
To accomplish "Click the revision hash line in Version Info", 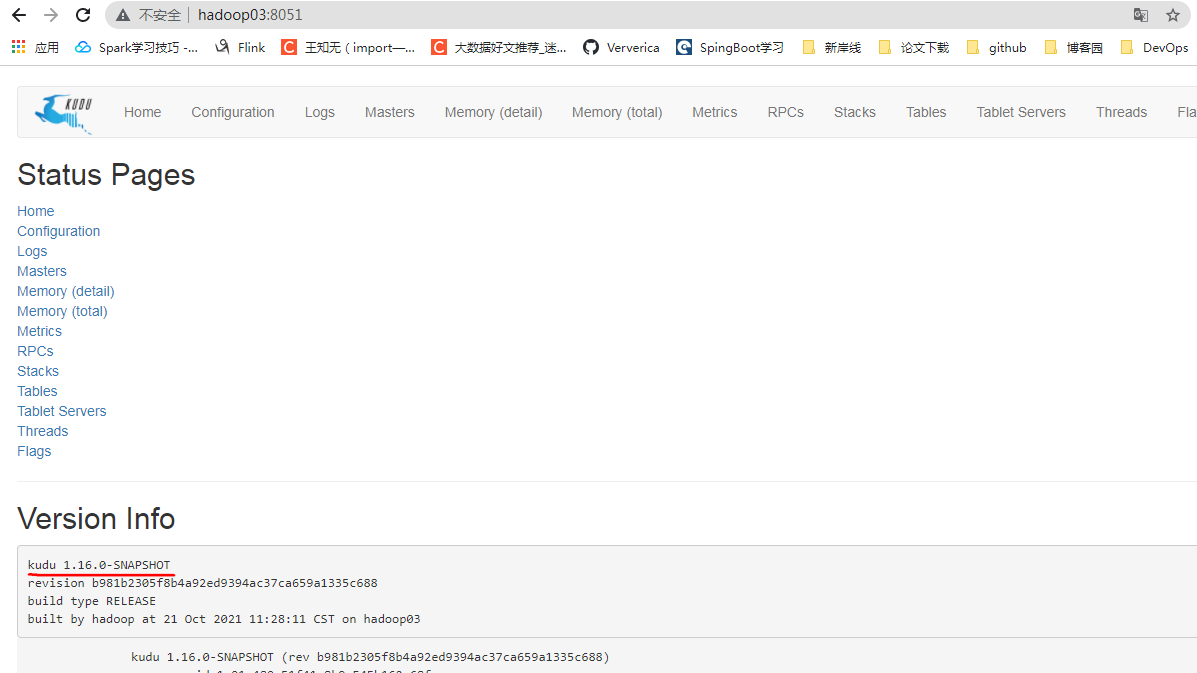I will coord(202,583).
